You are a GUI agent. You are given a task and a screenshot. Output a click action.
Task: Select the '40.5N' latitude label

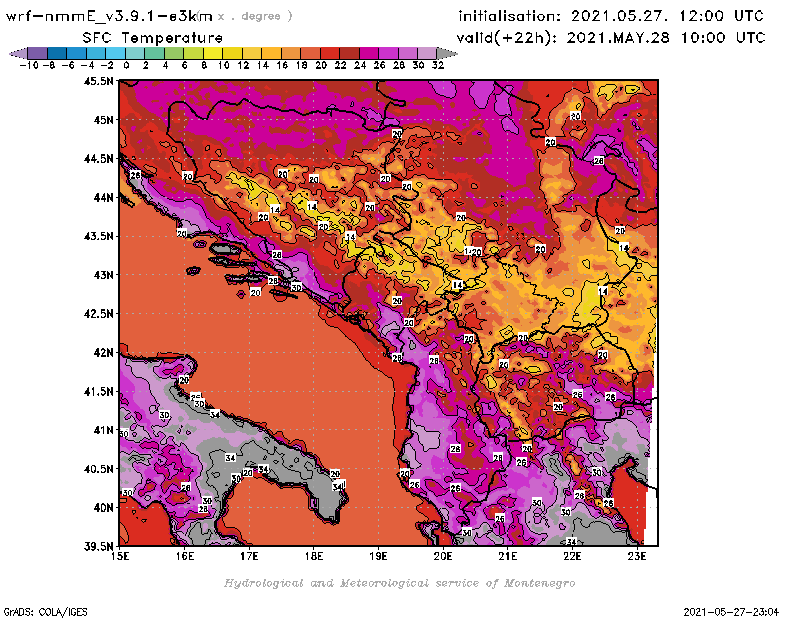click(x=98, y=469)
